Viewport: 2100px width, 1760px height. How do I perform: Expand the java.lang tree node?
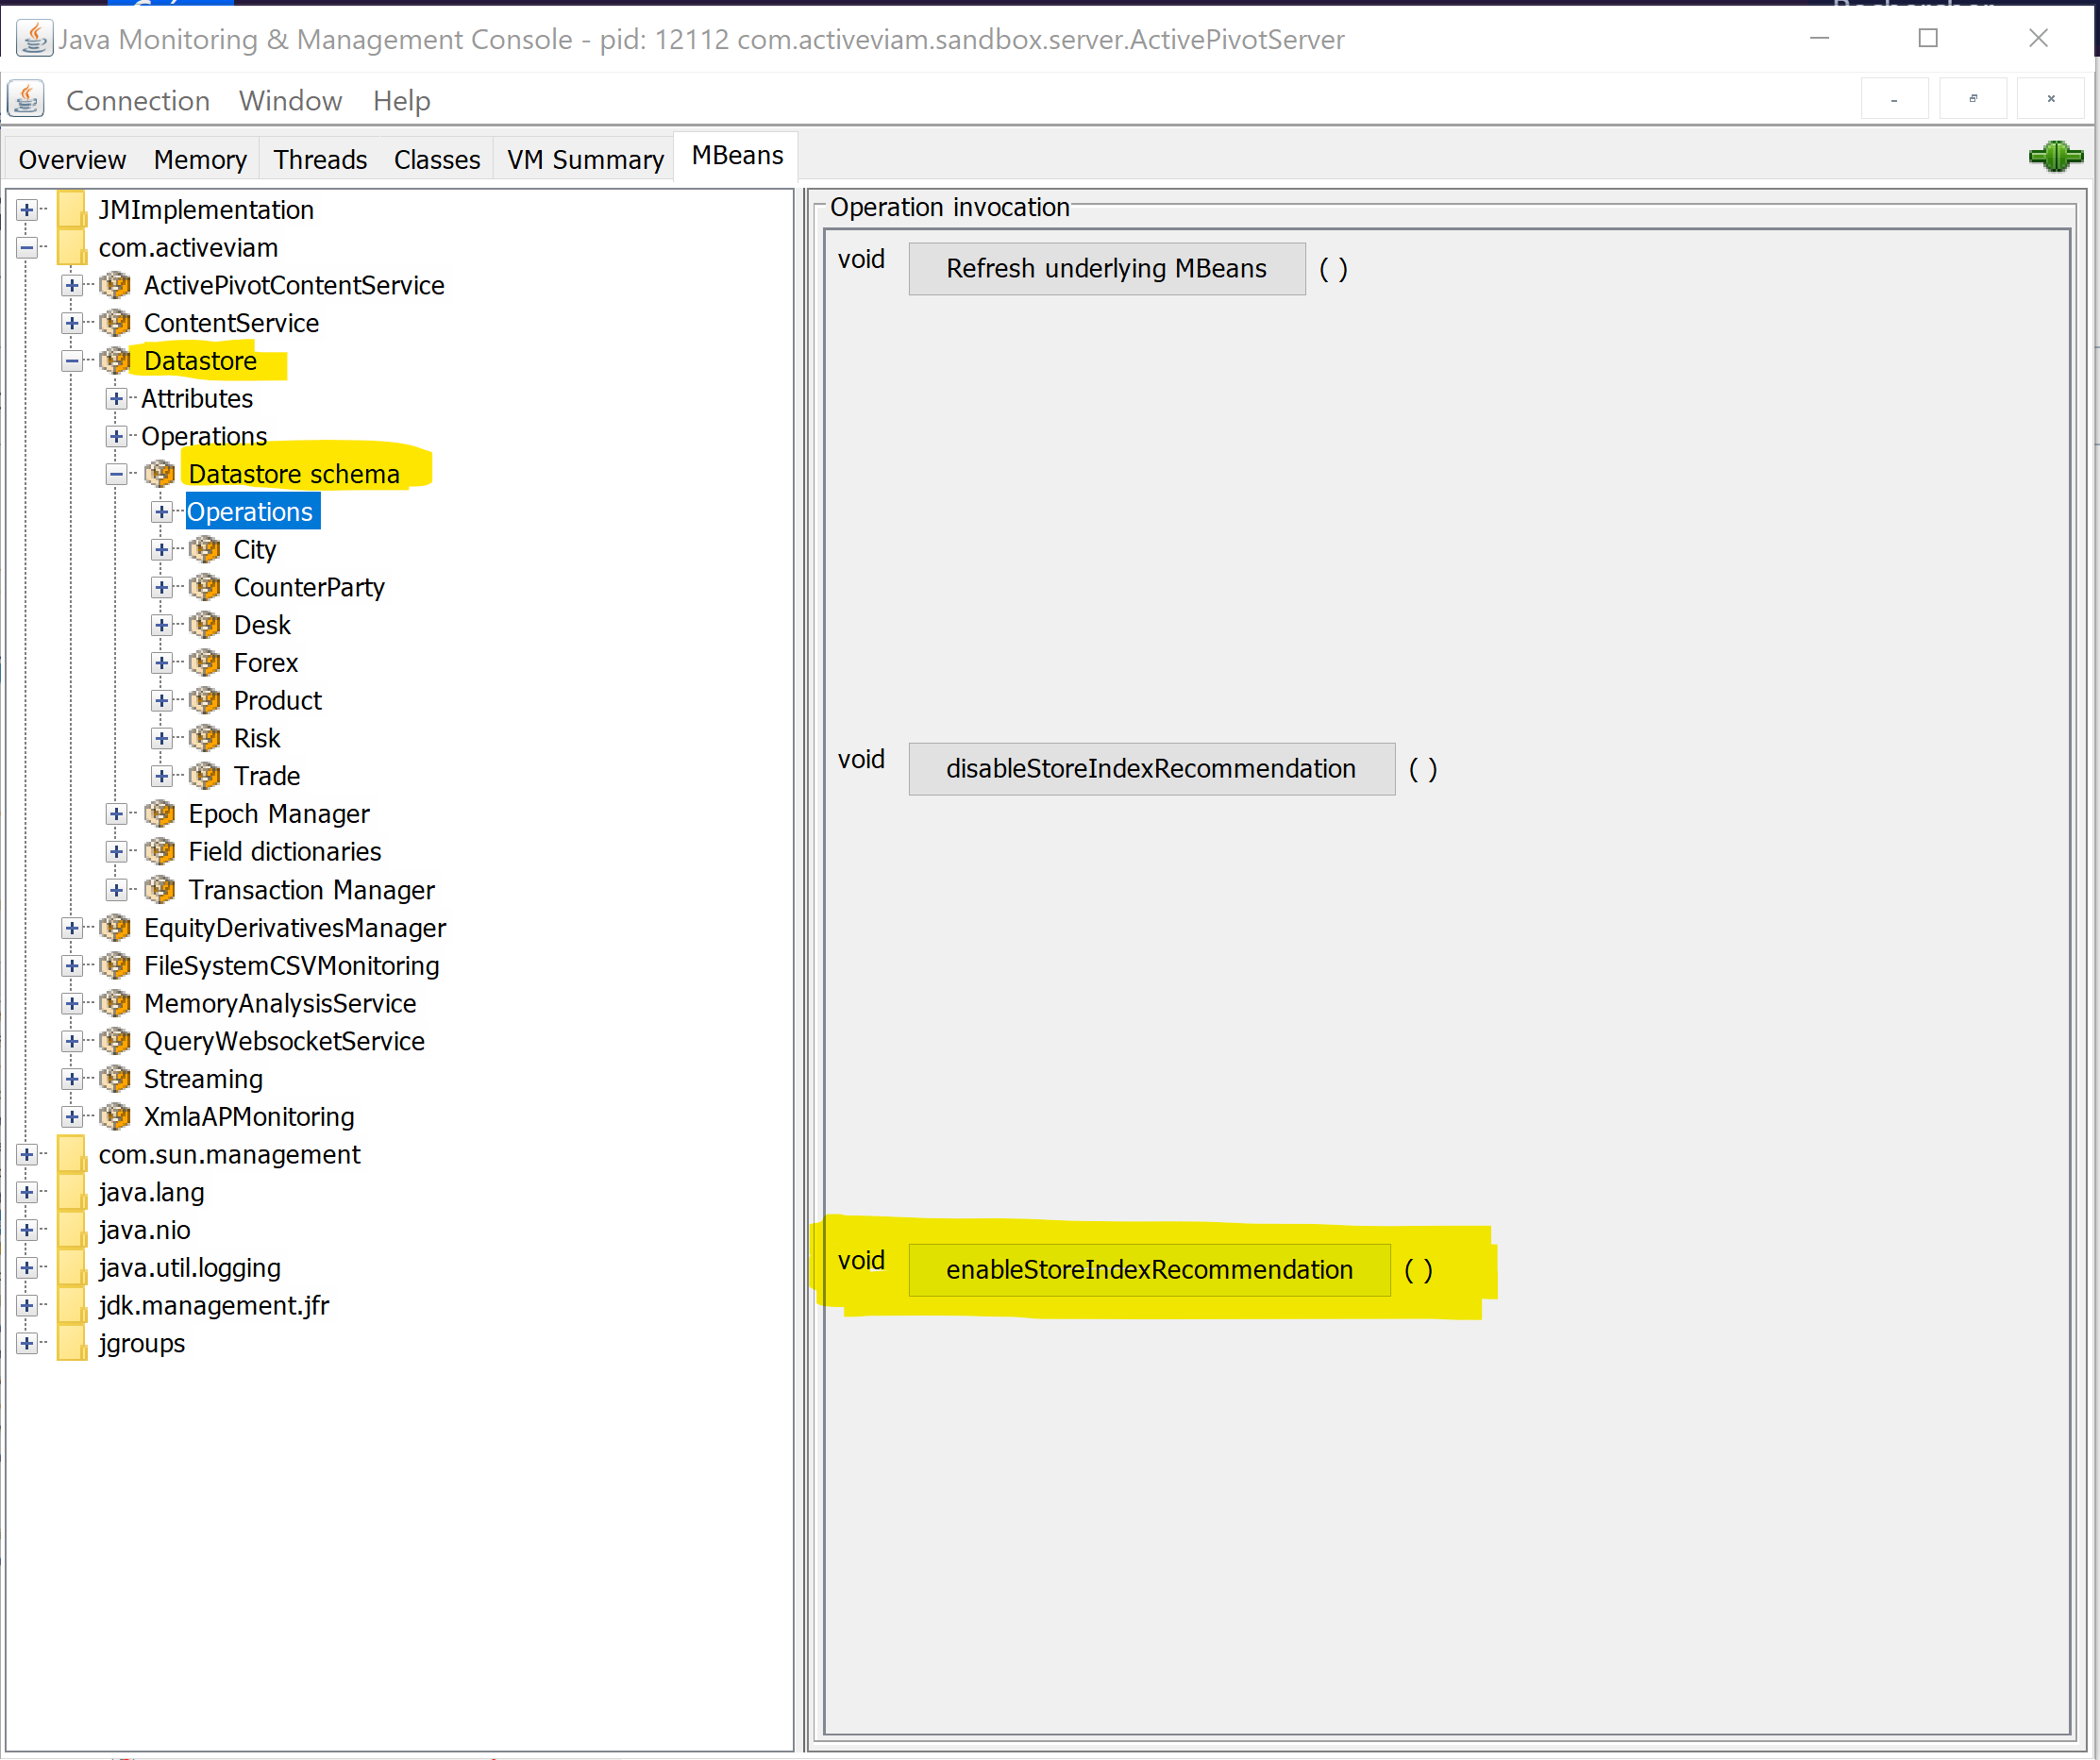click(28, 1192)
